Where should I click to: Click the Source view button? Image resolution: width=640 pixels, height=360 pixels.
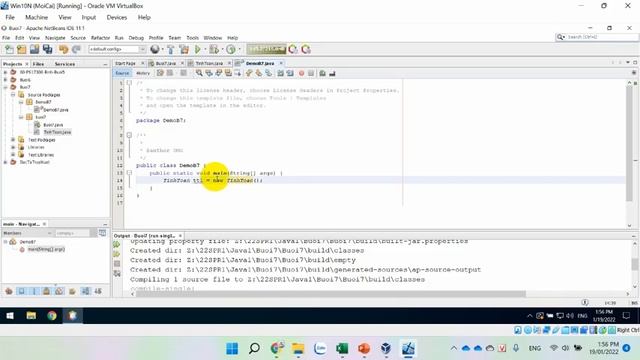pos(122,73)
